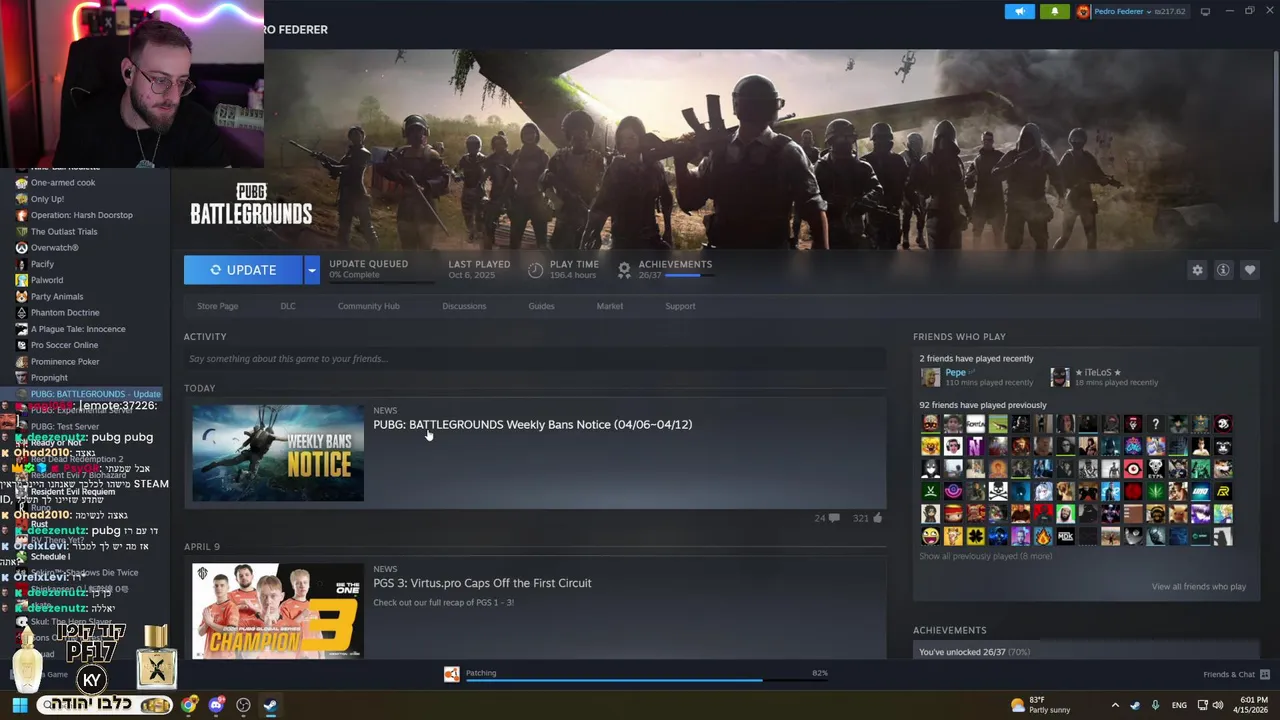Open weather widget showing 83°F
Viewport: 1280px width, 720px height.
pyautogui.click(x=1040, y=705)
